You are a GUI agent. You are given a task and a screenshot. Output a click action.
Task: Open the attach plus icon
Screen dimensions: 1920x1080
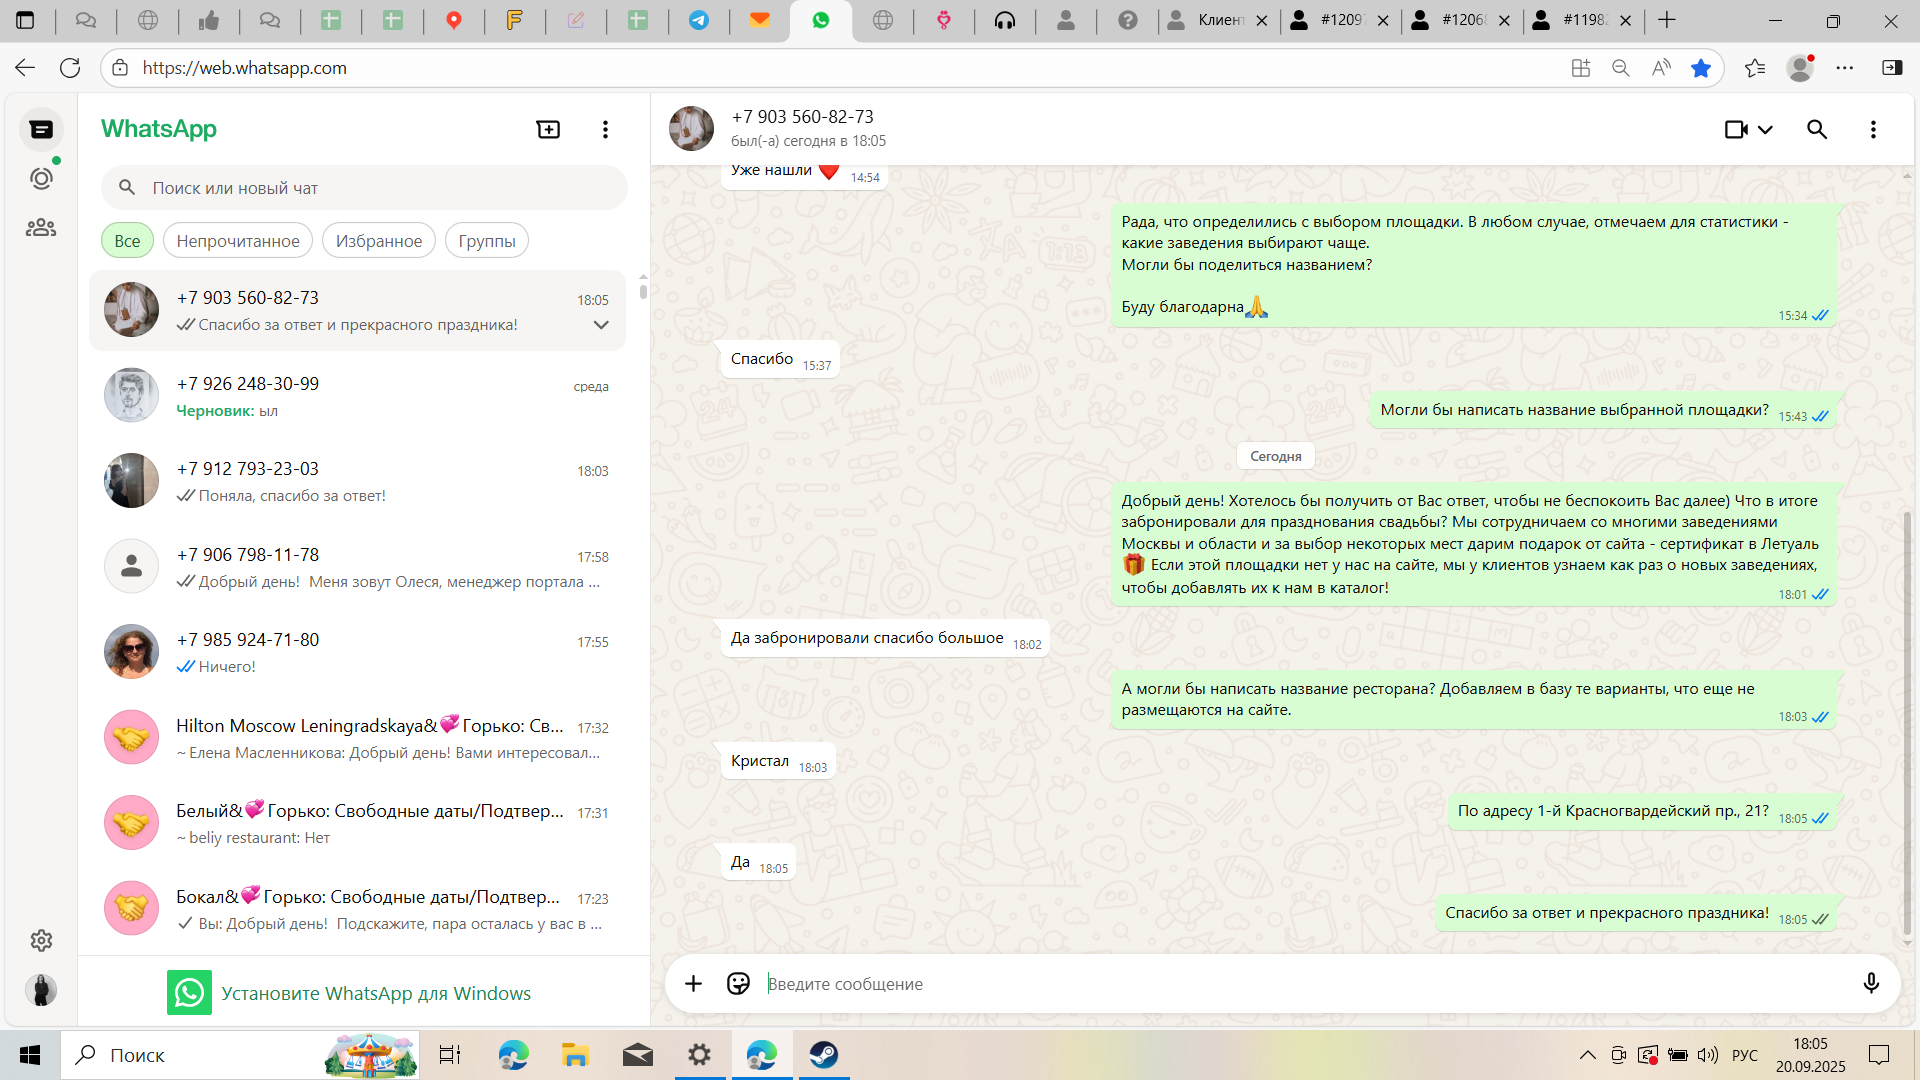tap(693, 984)
